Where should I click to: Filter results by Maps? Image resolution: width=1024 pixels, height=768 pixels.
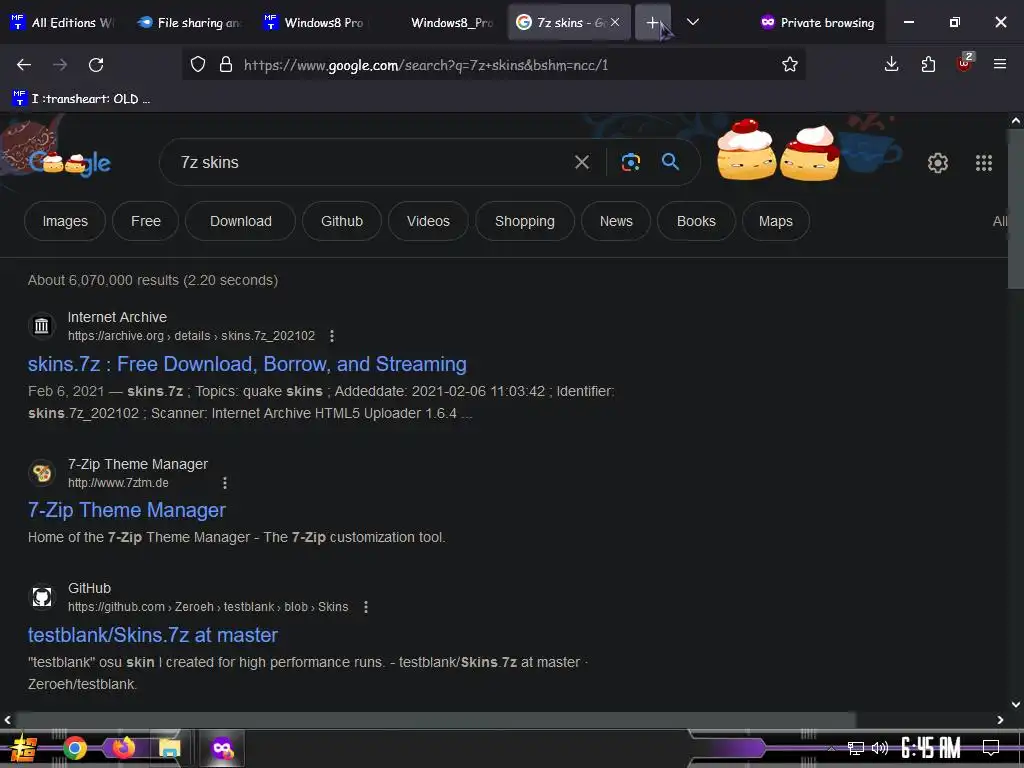776,221
